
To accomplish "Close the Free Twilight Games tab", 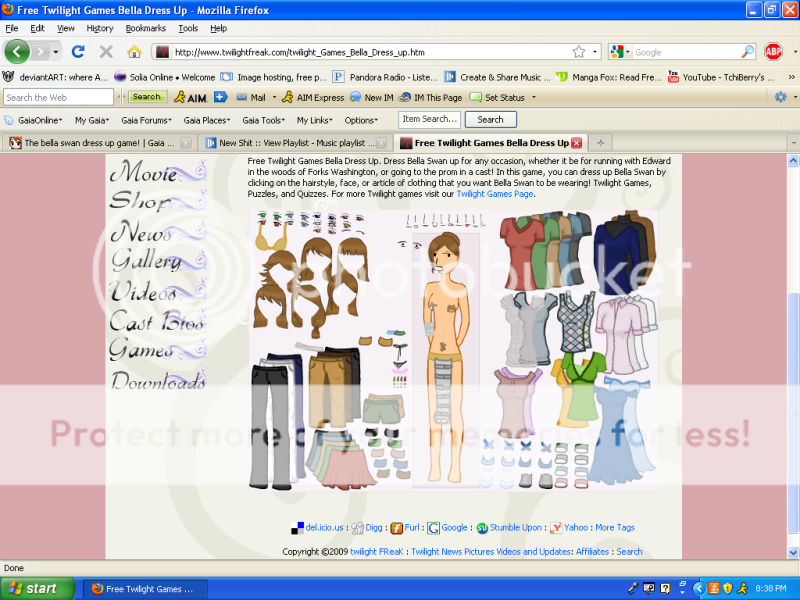I will point(576,143).
